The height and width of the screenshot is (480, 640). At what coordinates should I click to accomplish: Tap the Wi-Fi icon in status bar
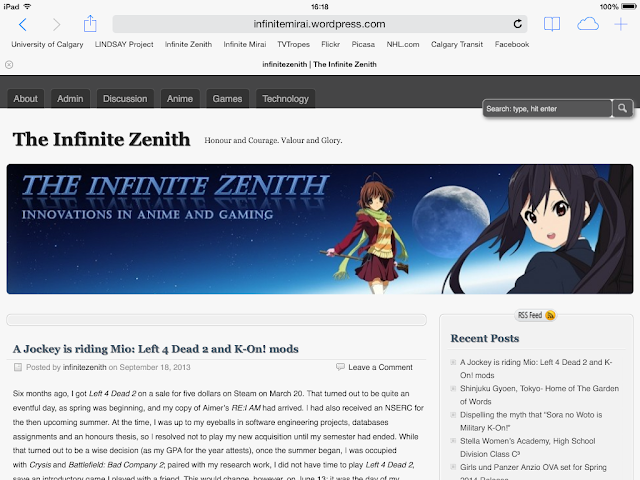coord(27,7)
